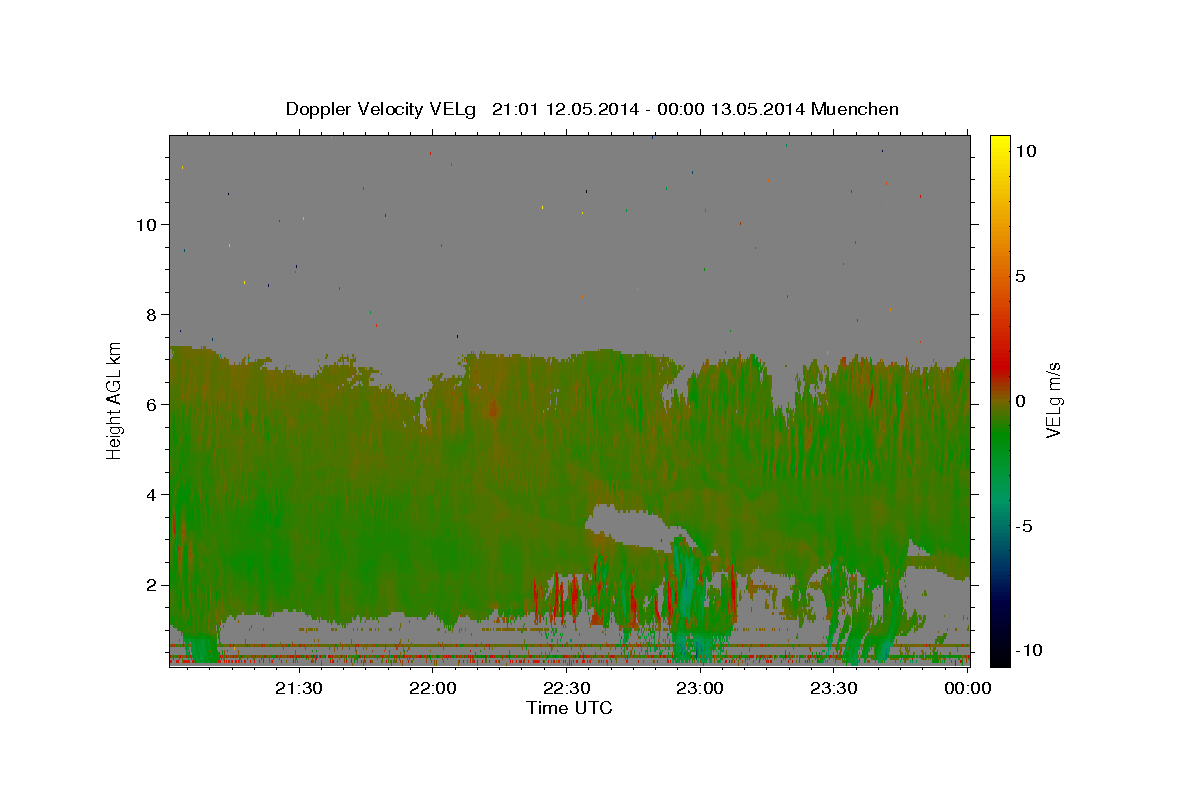This screenshot has width=1200, height=800.
Task: Click the colorbar label 10
Action: point(1025,151)
